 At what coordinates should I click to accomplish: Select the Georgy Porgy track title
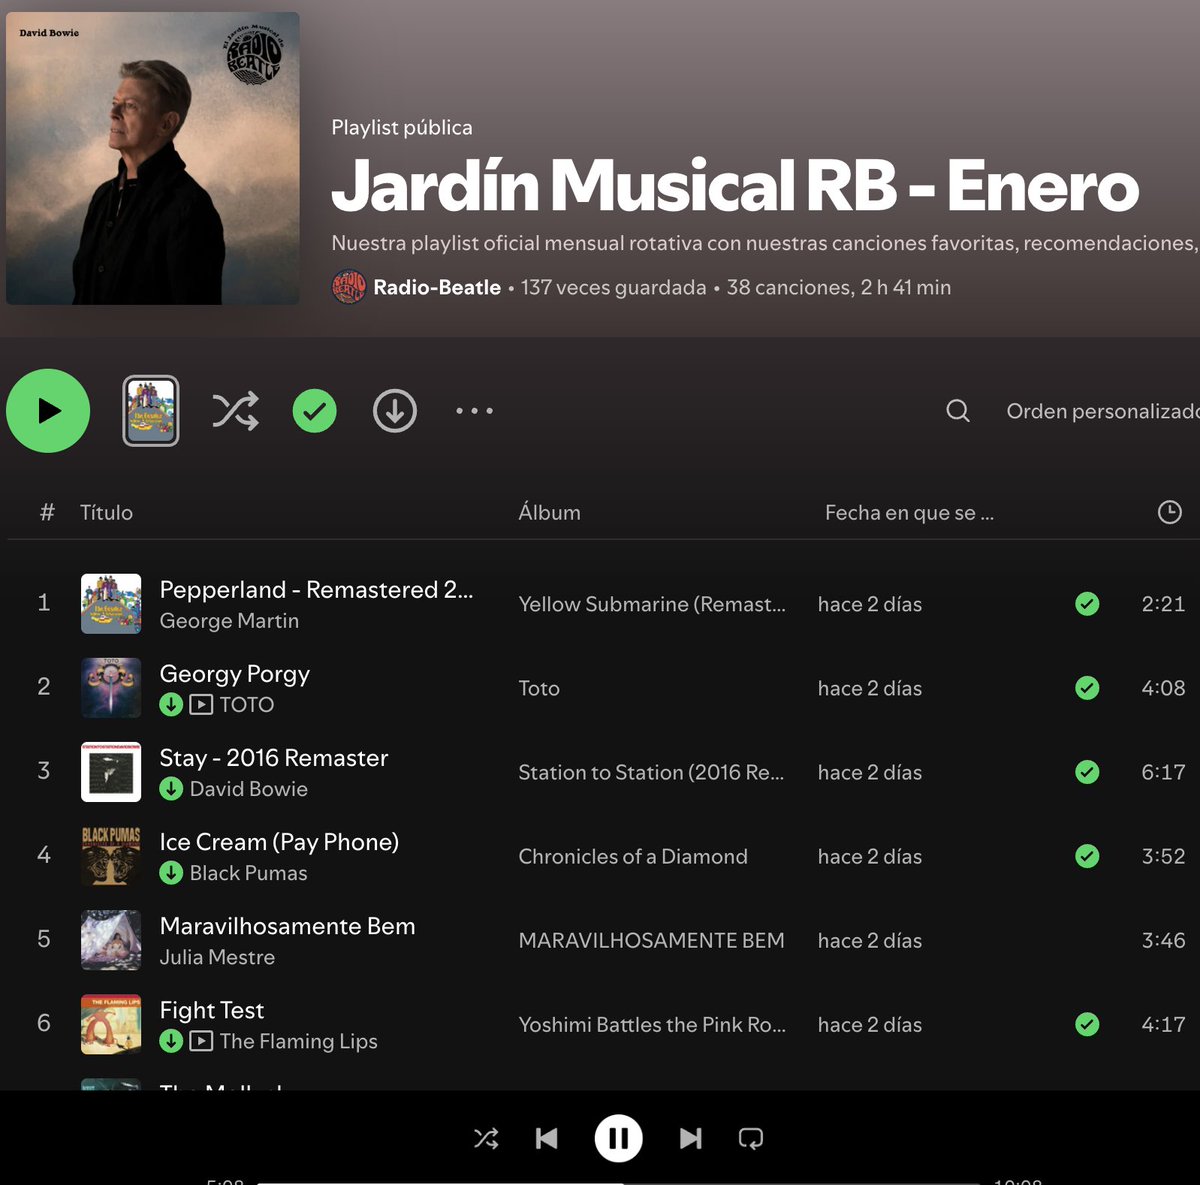(x=235, y=674)
